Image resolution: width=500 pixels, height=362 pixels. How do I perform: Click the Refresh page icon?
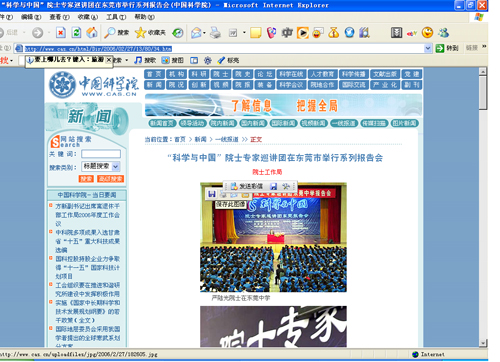[x=76, y=33]
